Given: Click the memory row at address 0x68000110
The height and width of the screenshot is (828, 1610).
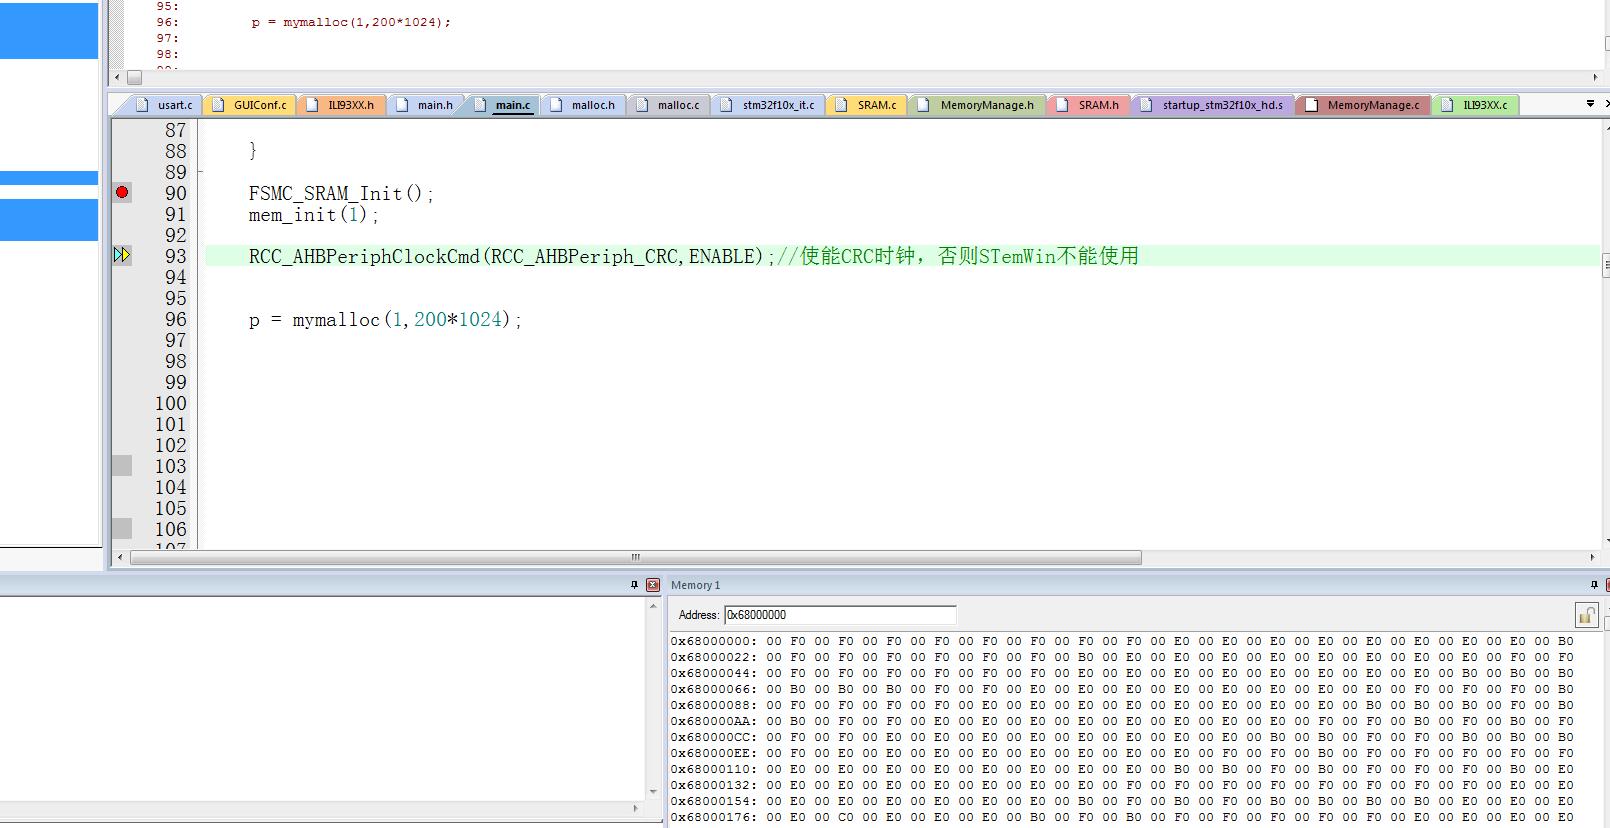Looking at the screenshot, I should 1122,769.
